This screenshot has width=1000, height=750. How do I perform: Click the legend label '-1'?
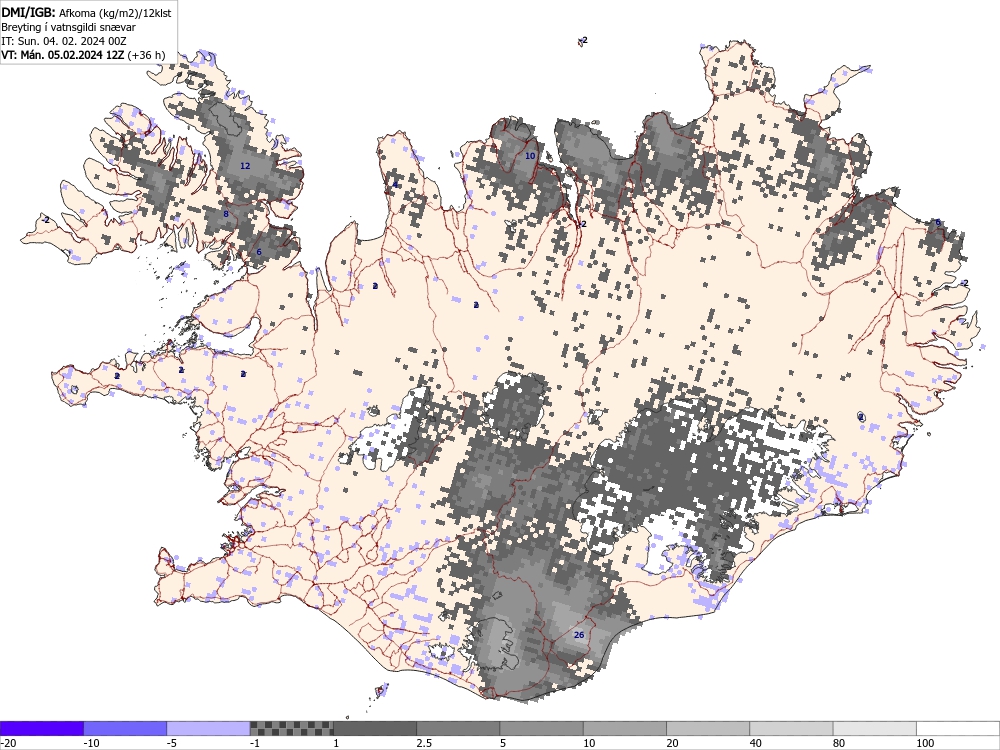256,744
